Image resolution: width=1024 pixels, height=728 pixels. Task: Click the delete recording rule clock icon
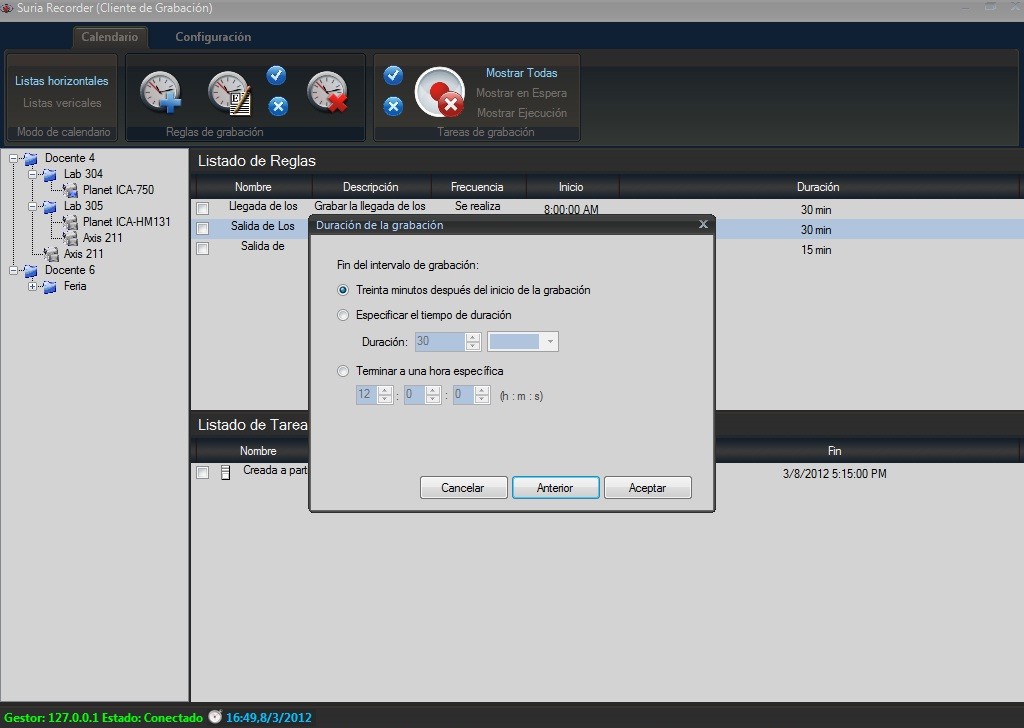coord(327,92)
